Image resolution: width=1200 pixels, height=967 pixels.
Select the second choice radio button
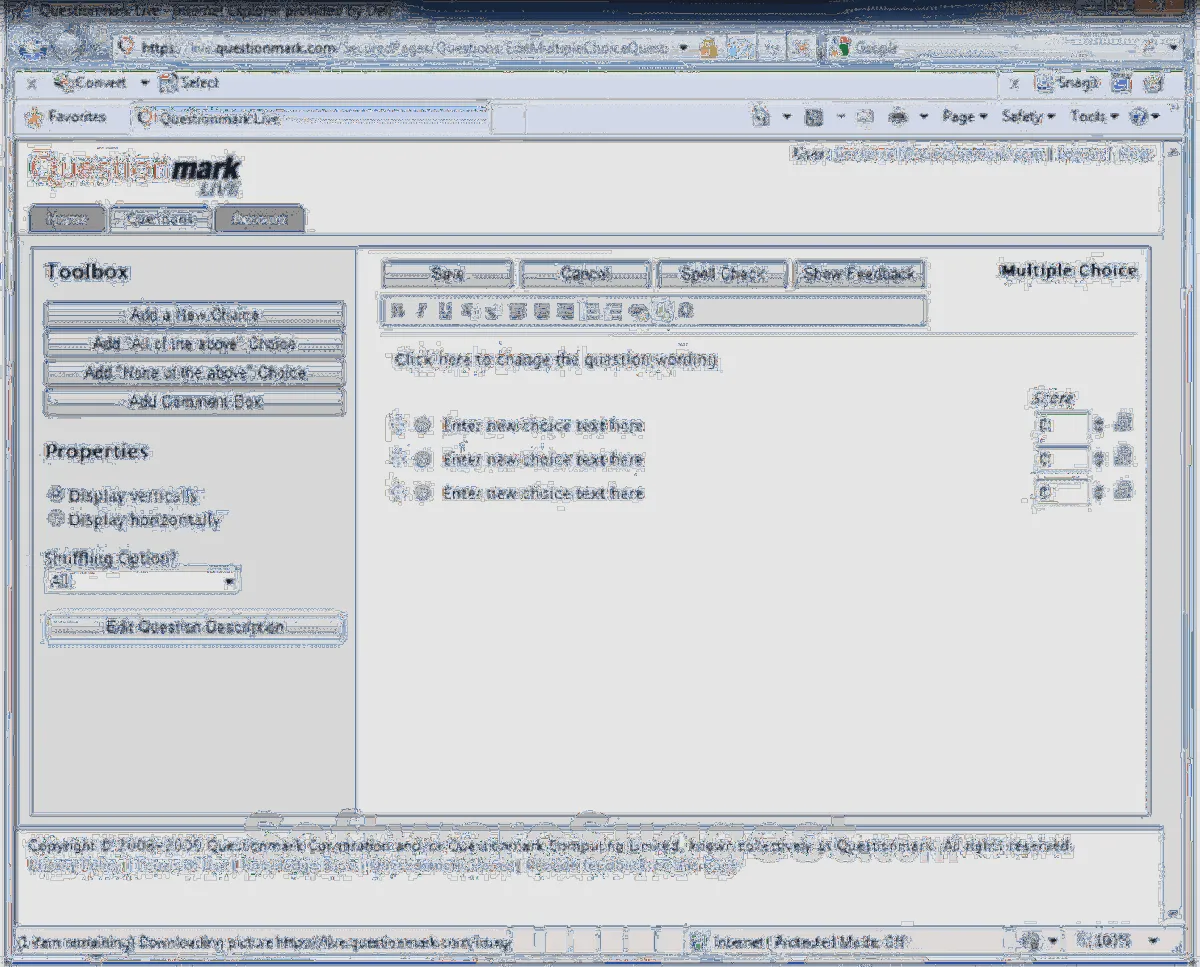point(423,460)
